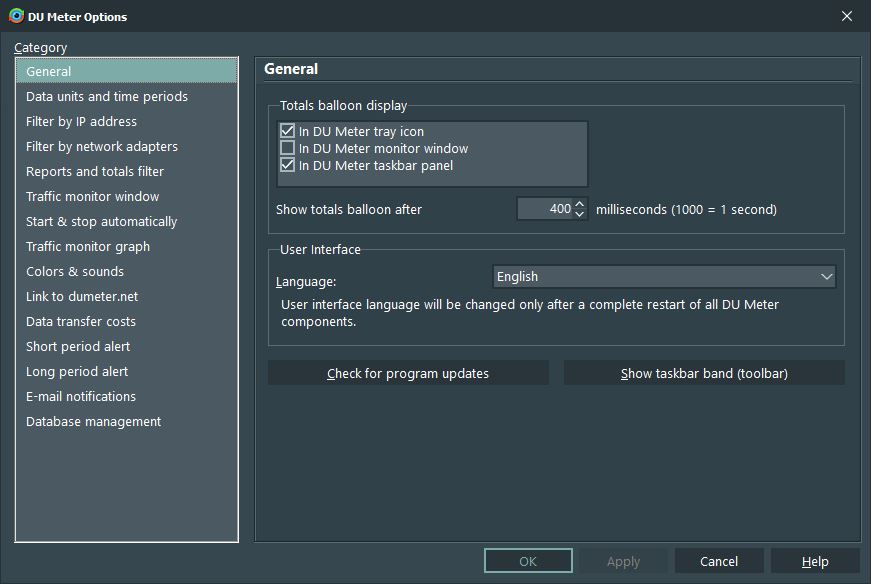Close the DU Meter Options dialog
This screenshot has height=584, width=871.
coord(846,16)
